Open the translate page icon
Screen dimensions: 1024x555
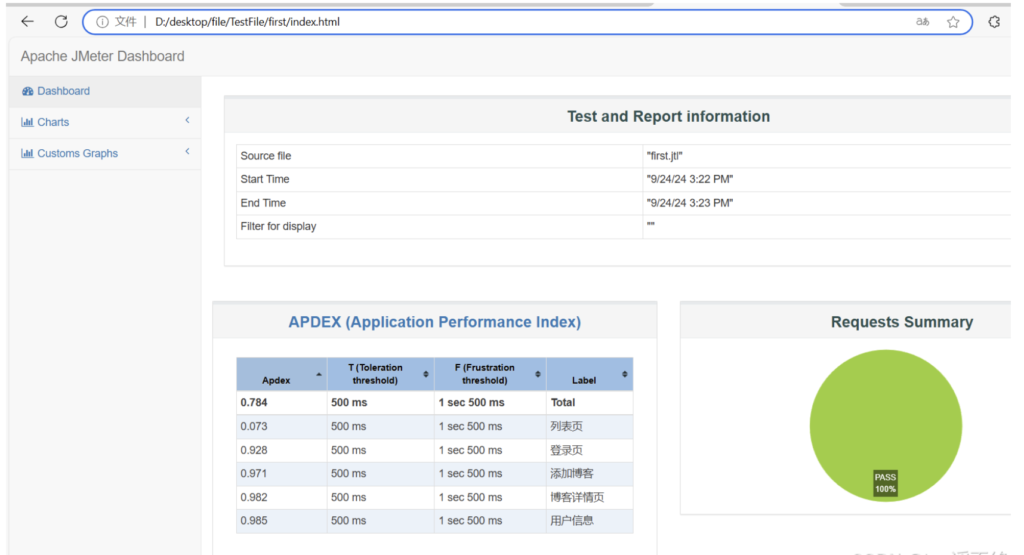[x=922, y=22]
